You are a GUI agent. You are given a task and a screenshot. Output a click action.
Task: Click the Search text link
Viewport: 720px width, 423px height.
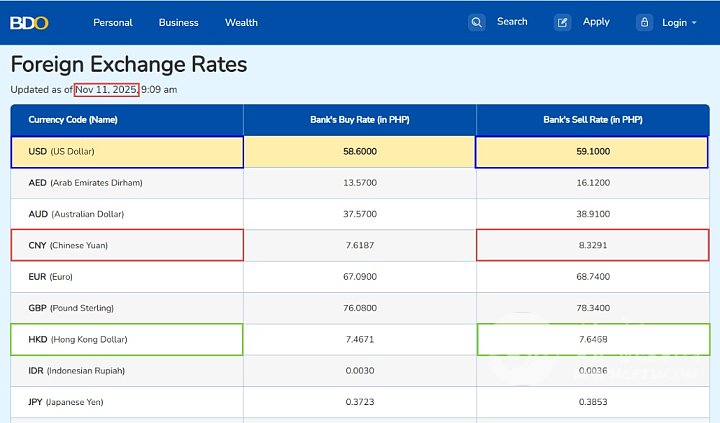[512, 22]
